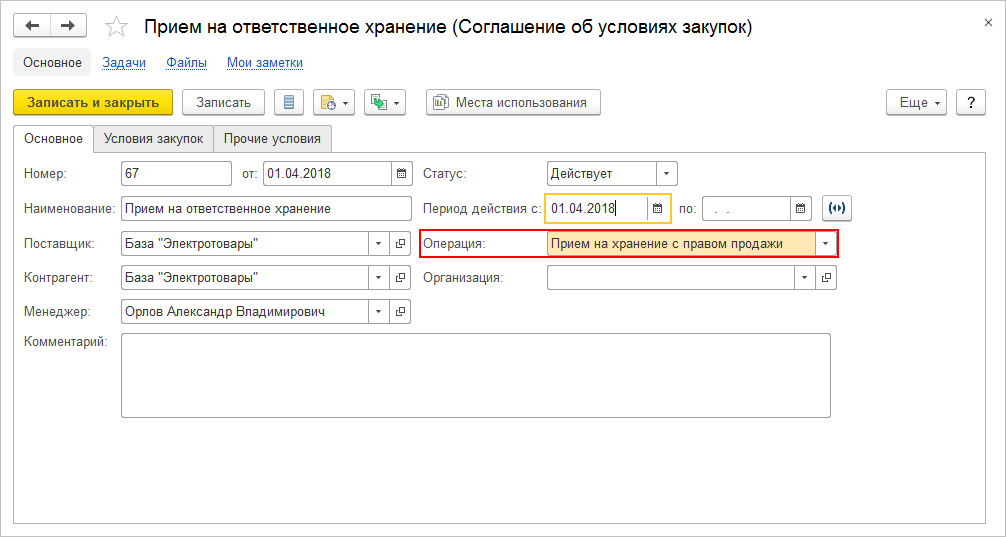1006x537 pixels.
Task: Click 'Места использования' button
Action: tap(513, 102)
